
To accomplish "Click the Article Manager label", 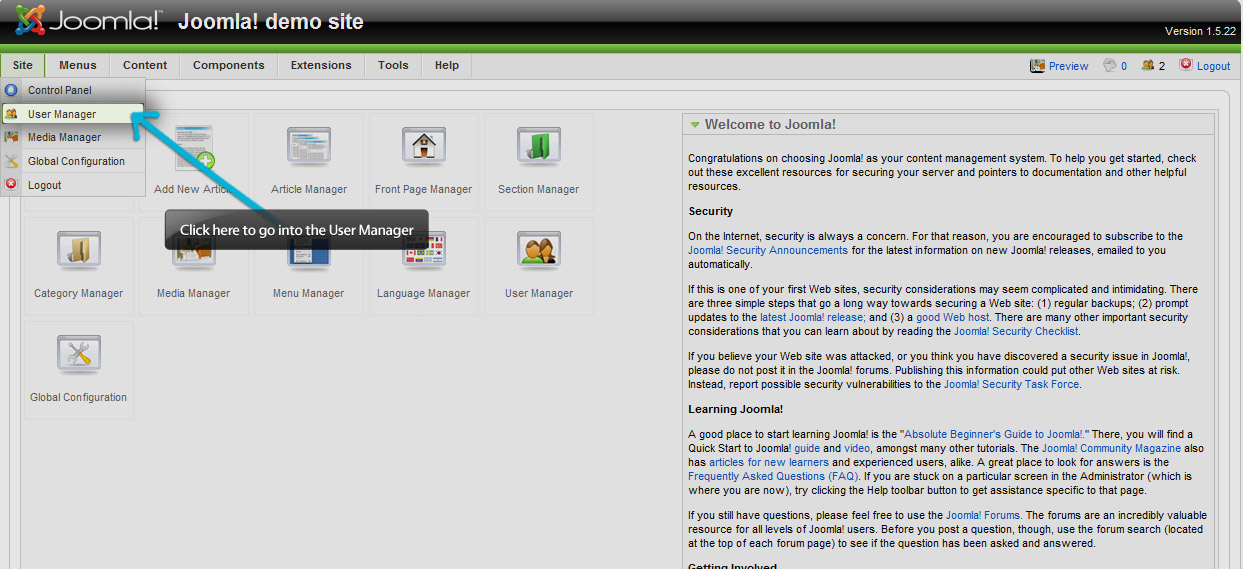I will point(309,189).
